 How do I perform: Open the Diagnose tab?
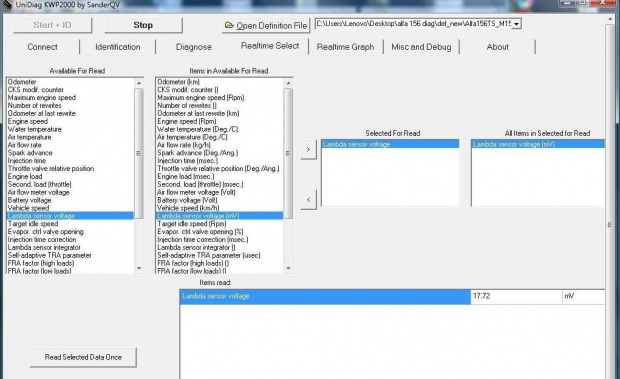coord(194,47)
